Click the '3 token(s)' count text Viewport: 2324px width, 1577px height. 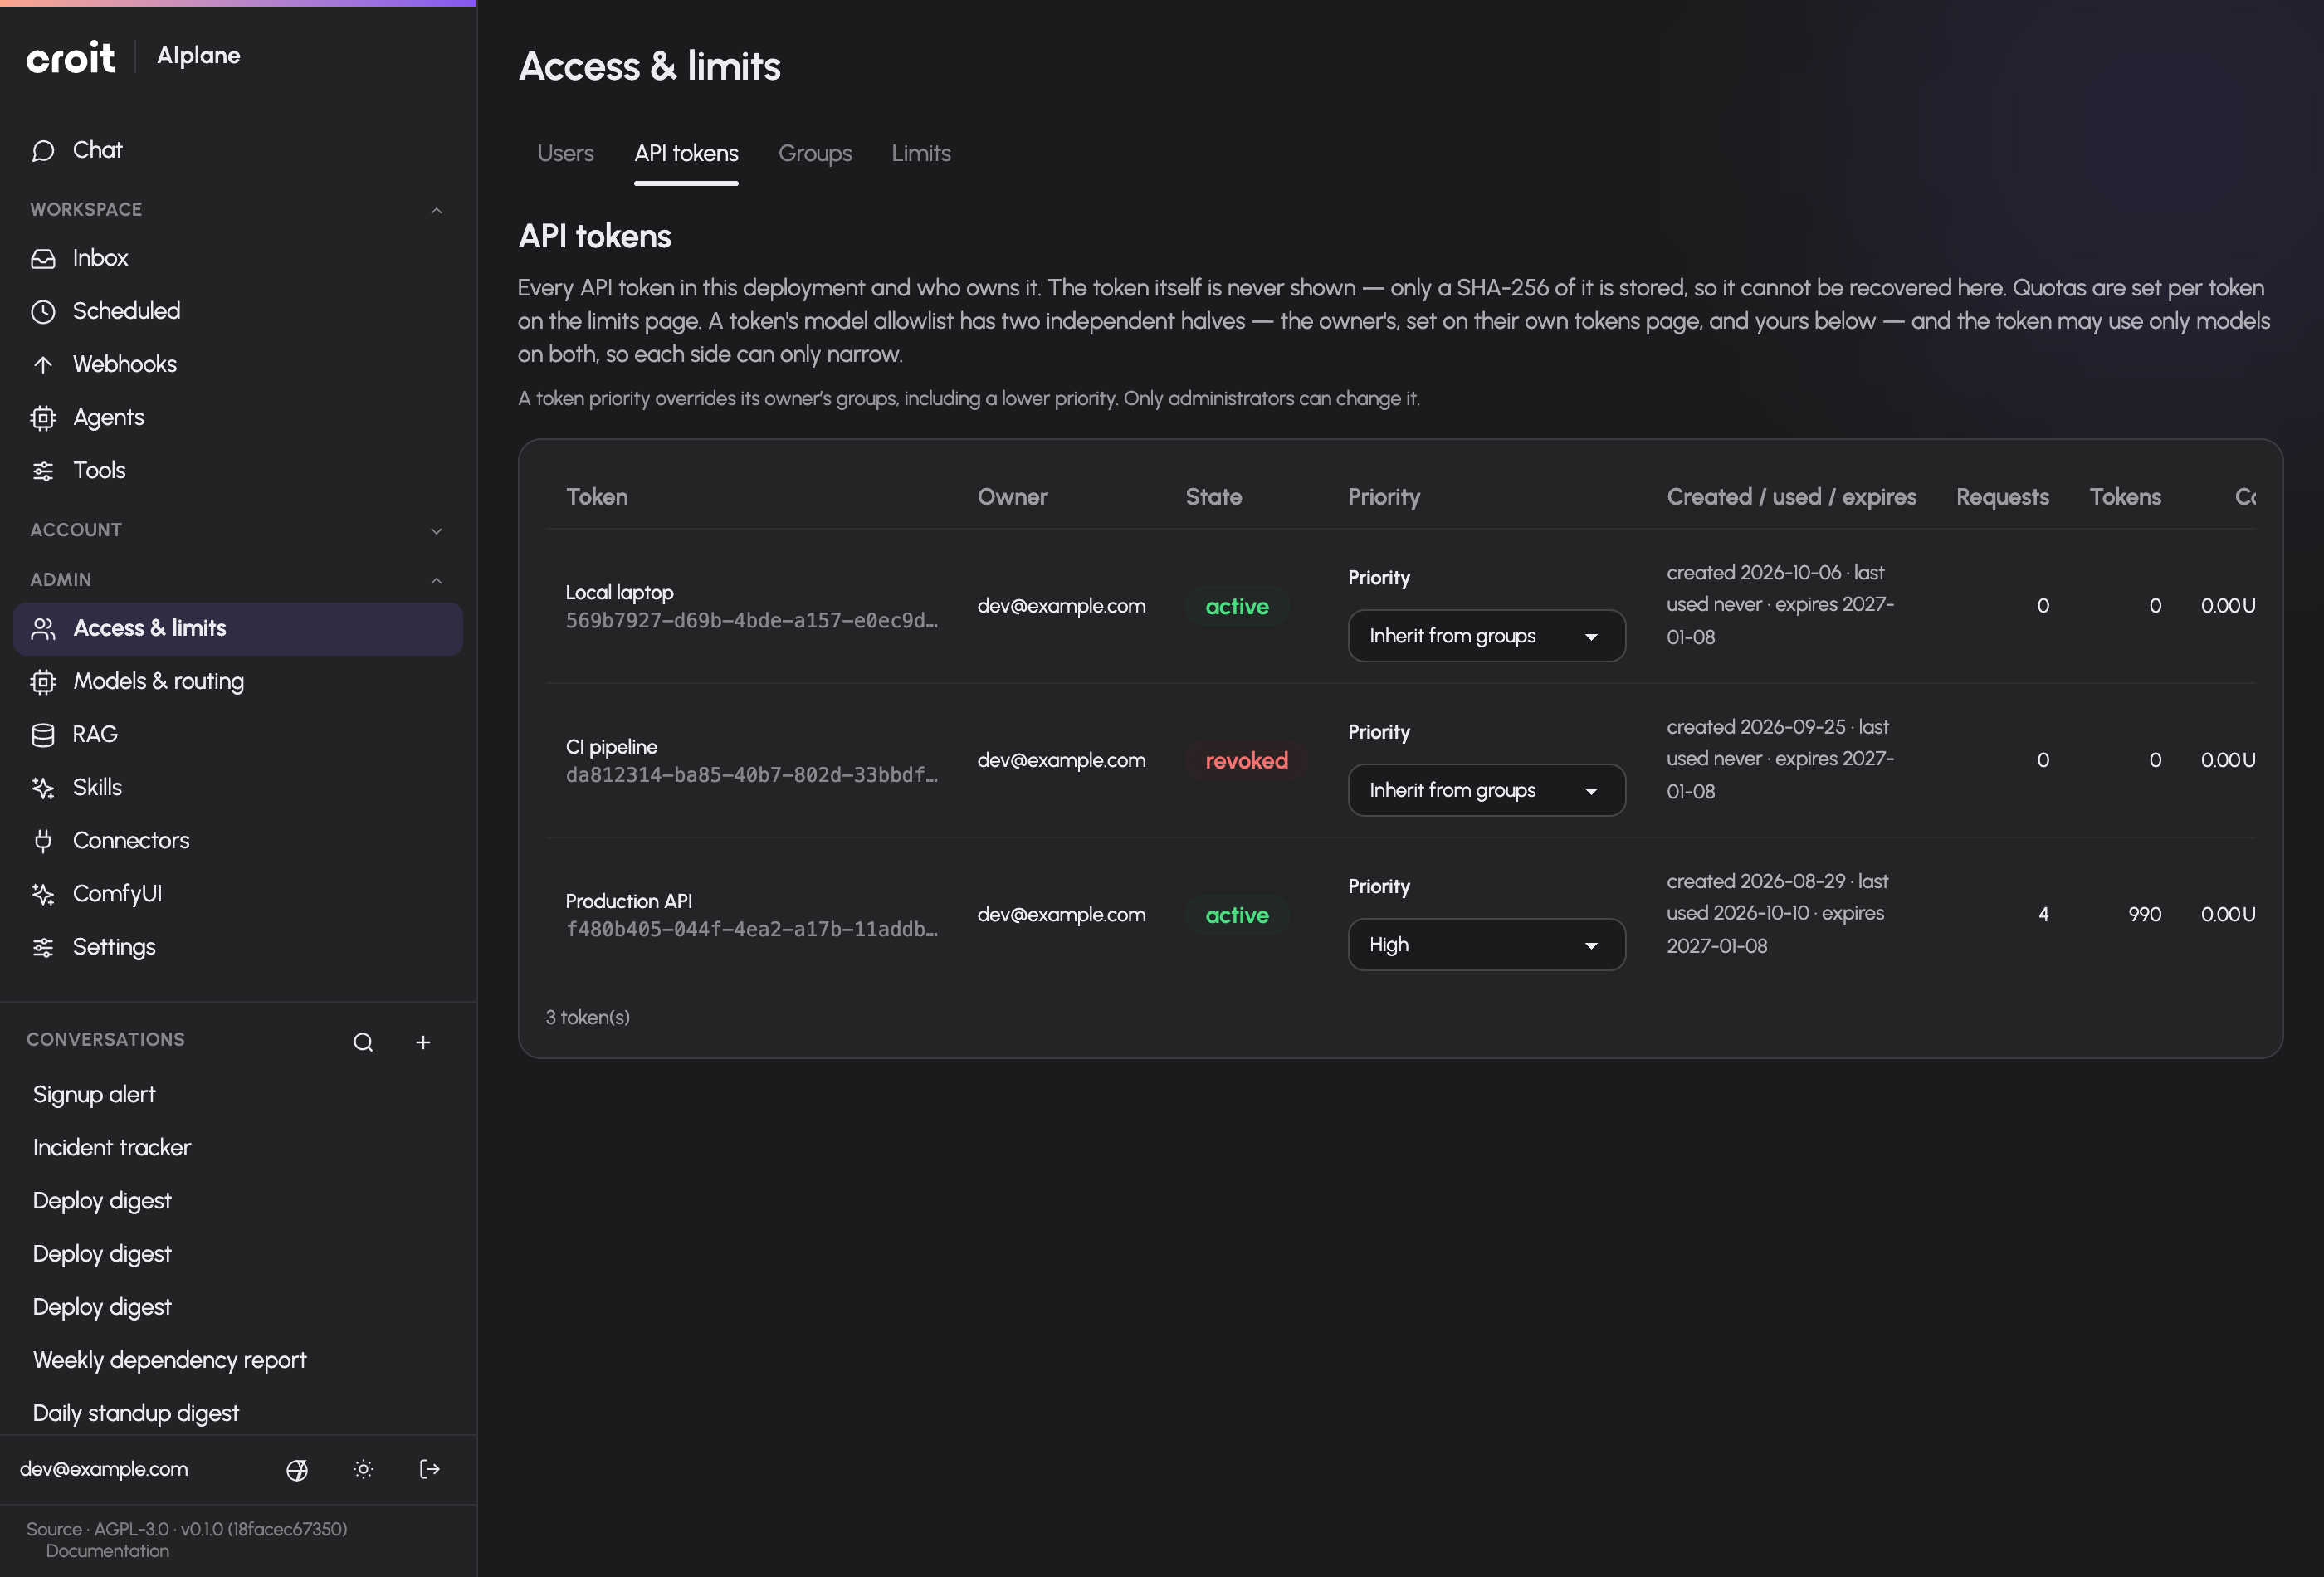pyautogui.click(x=587, y=1017)
